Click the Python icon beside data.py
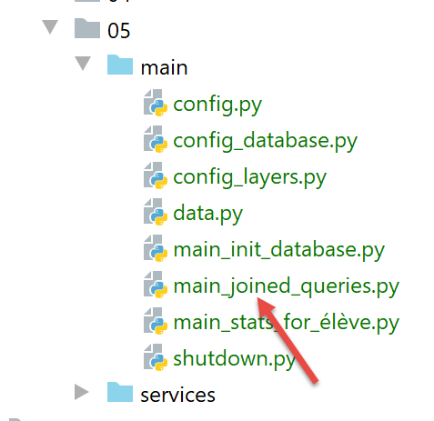434x421 pixels. click(x=156, y=212)
